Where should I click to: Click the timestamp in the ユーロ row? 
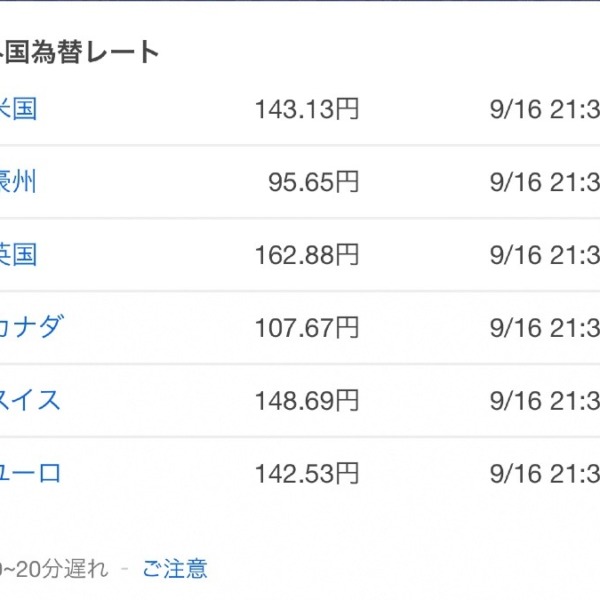coord(545,474)
